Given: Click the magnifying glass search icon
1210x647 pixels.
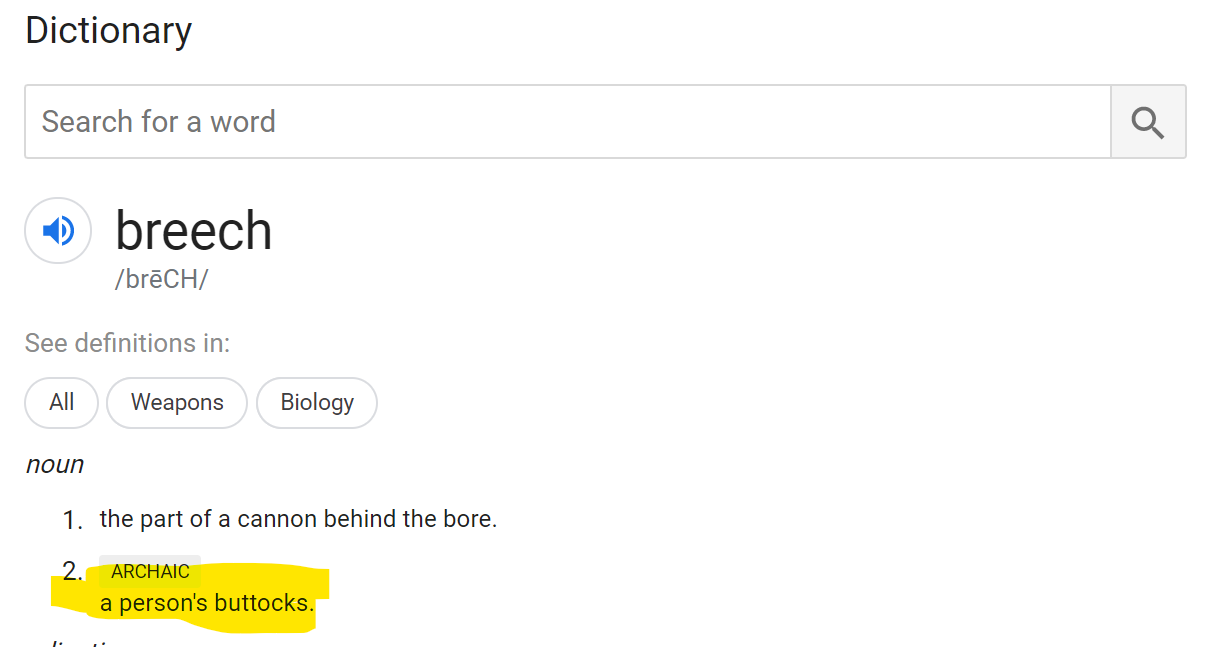Looking at the screenshot, I should [x=1148, y=122].
